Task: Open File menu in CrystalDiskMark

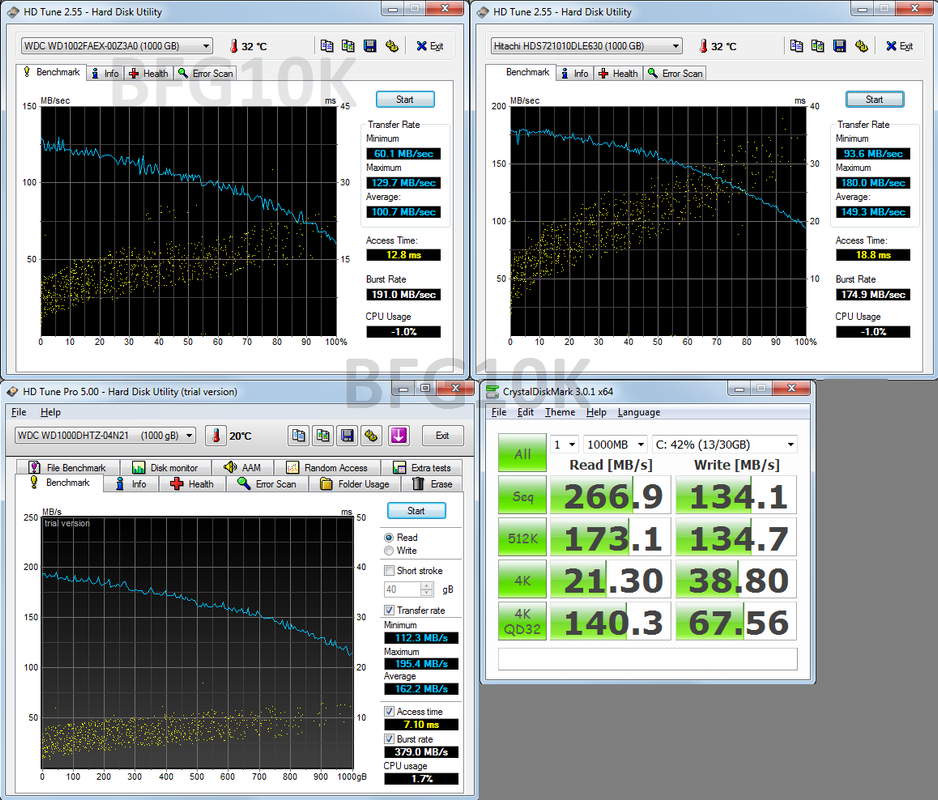Action: point(499,412)
